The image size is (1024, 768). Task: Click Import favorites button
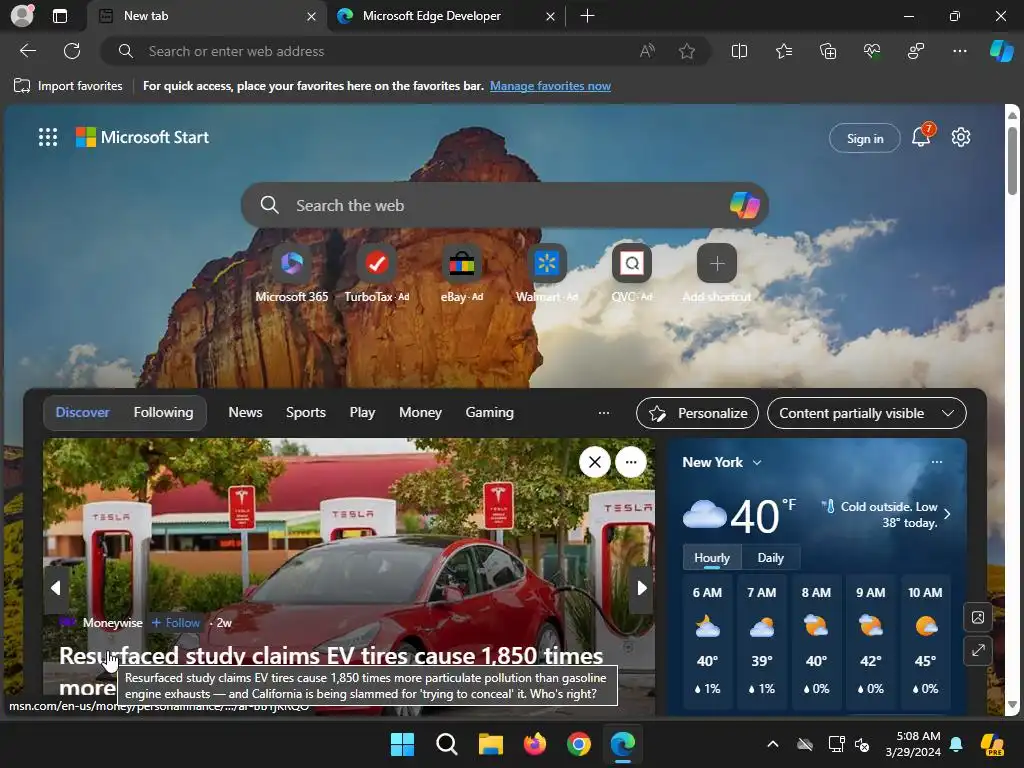[x=69, y=86]
